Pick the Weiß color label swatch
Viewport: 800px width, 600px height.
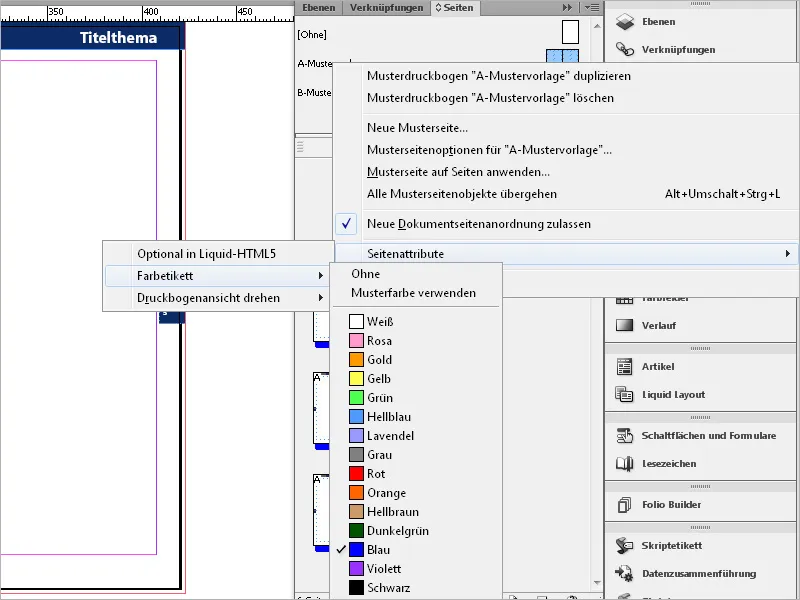356,321
